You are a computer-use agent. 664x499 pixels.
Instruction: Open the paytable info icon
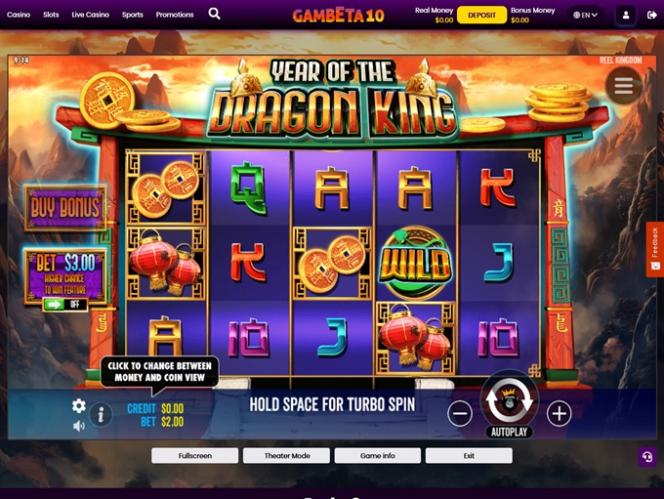(x=101, y=414)
